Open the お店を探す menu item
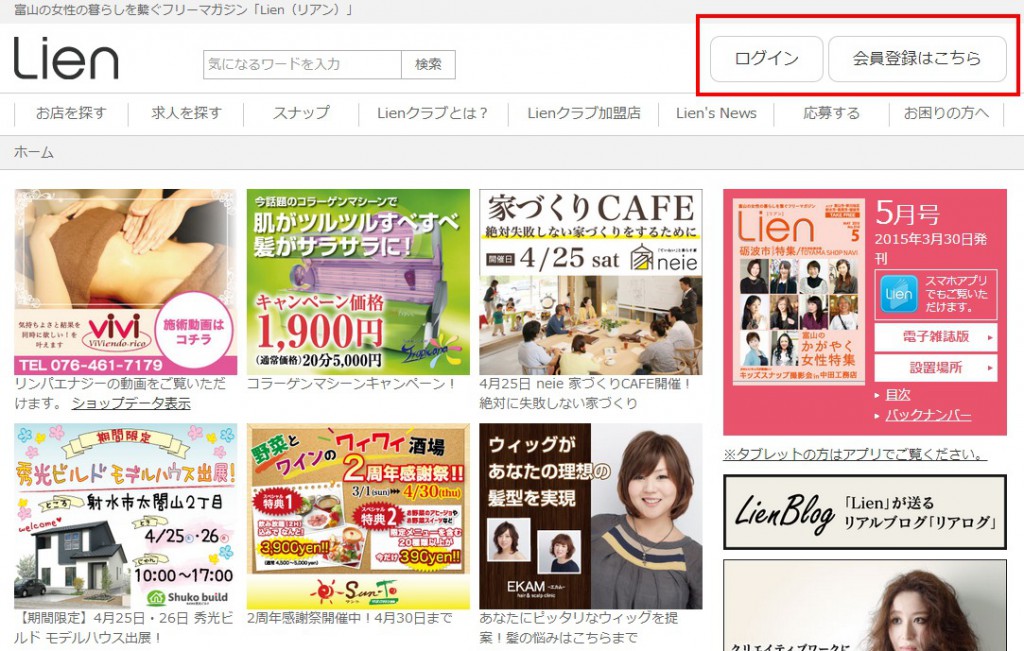1024x651 pixels. [x=71, y=114]
